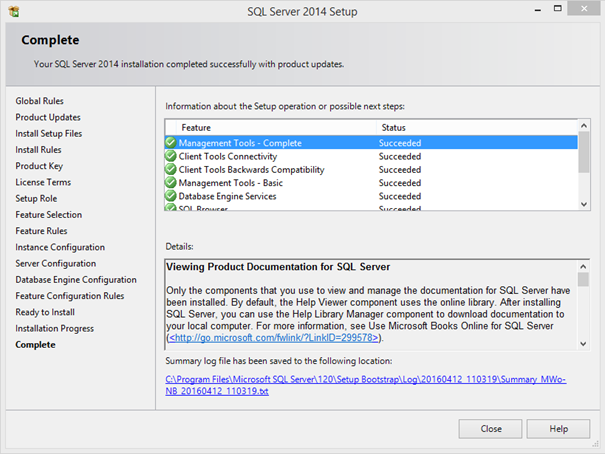Image resolution: width=605 pixels, height=454 pixels.
Task: Click the bold Complete step in sidebar
Action: pyautogui.click(x=35, y=345)
